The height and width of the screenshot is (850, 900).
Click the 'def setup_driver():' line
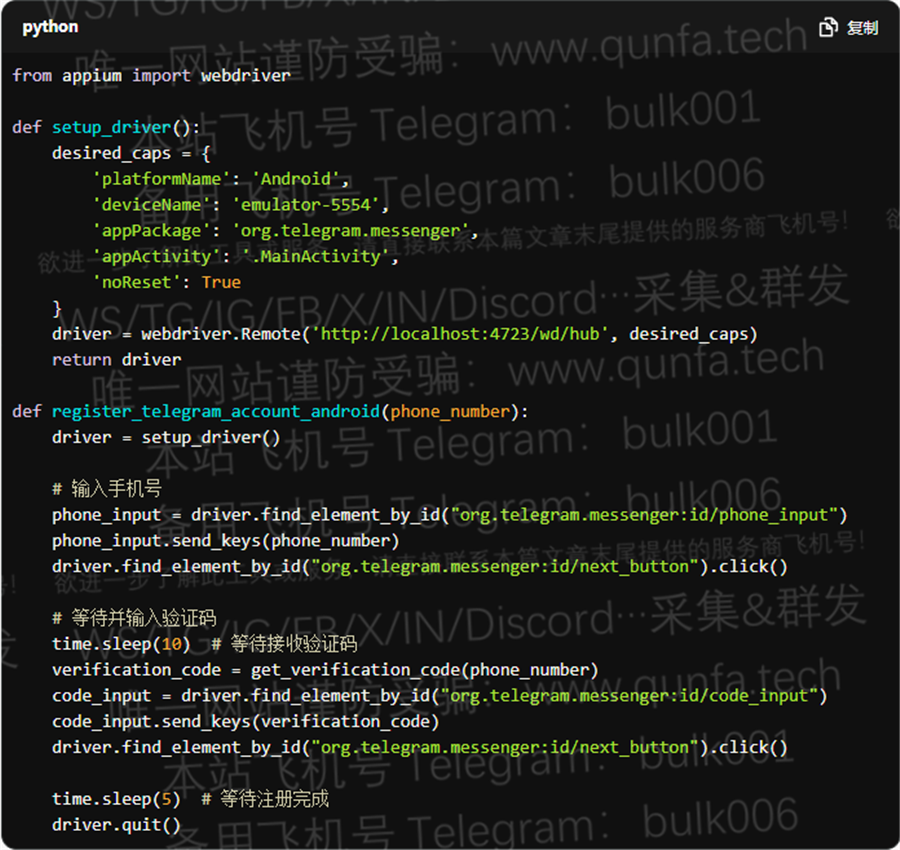pyautogui.click(x=106, y=127)
